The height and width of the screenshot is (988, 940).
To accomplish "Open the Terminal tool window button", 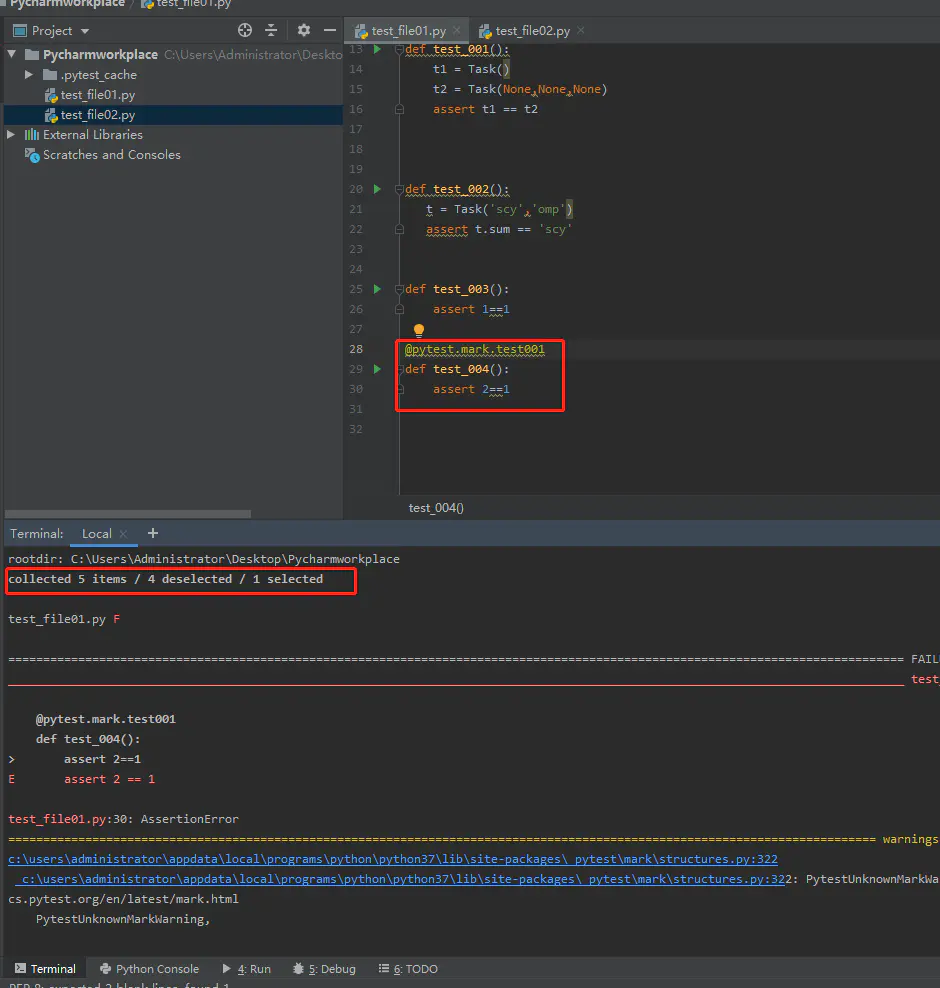I will click(x=45, y=968).
